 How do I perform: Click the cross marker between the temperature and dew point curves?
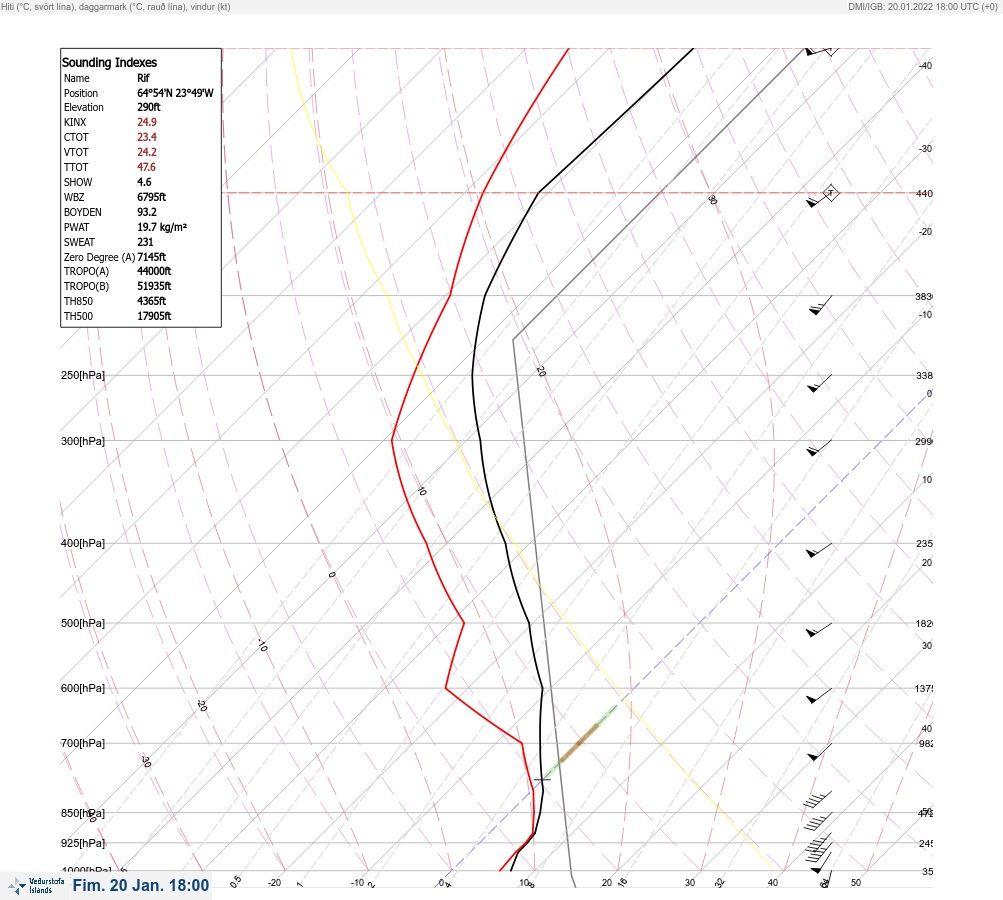[x=542, y=779]
